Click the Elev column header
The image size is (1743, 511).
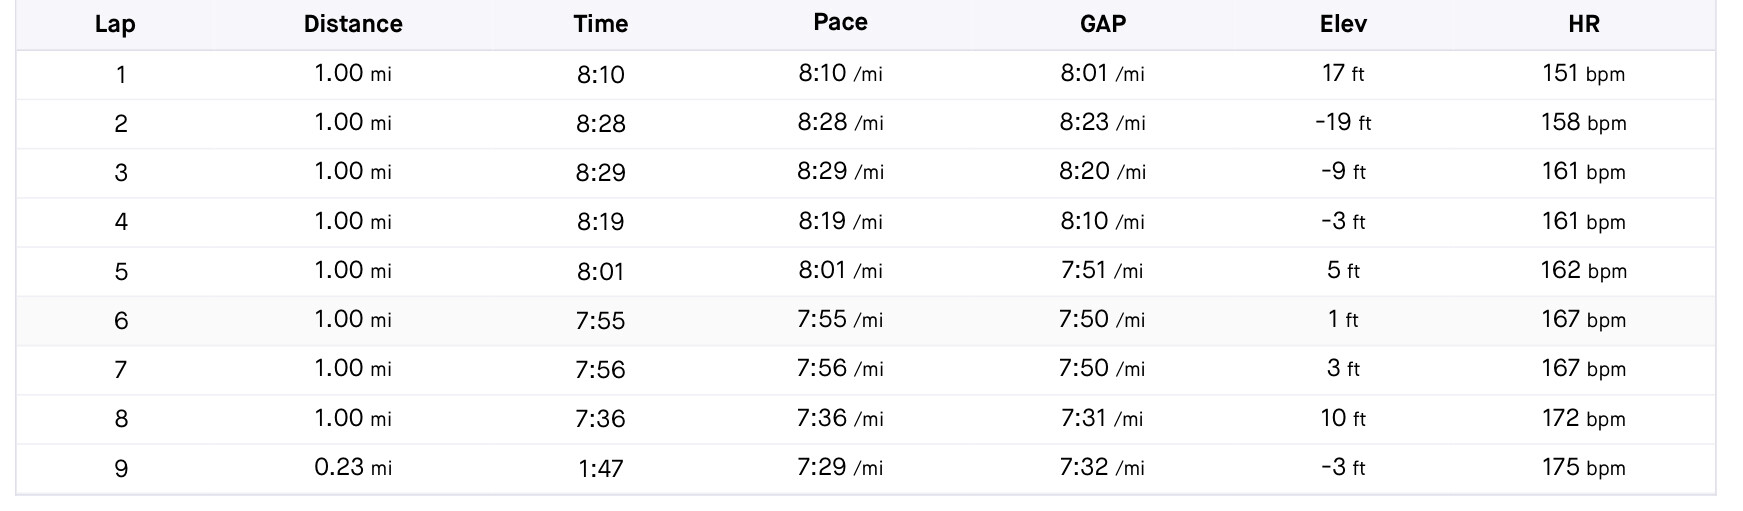click(x=1343, y=25)
